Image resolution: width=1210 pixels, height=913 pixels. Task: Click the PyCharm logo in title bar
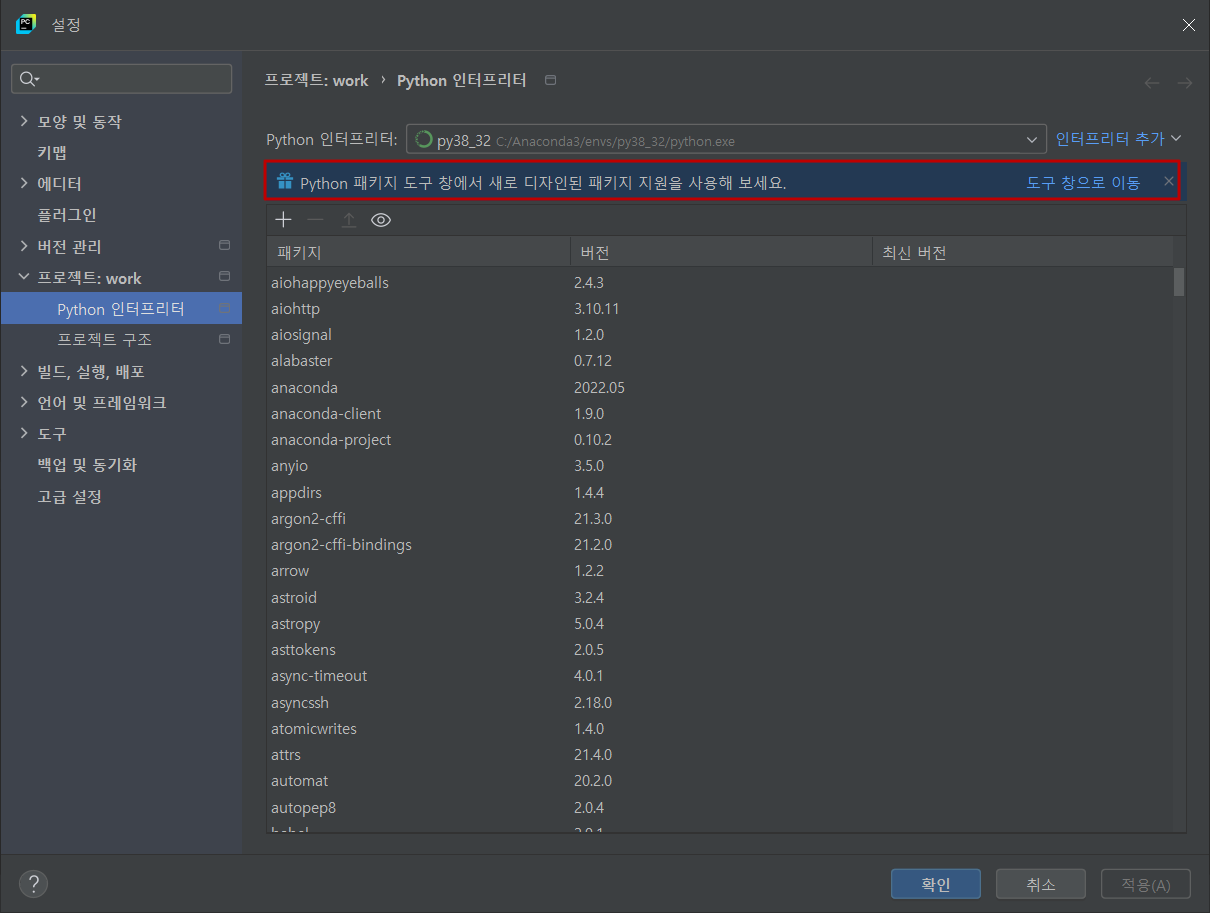(26, 24)
